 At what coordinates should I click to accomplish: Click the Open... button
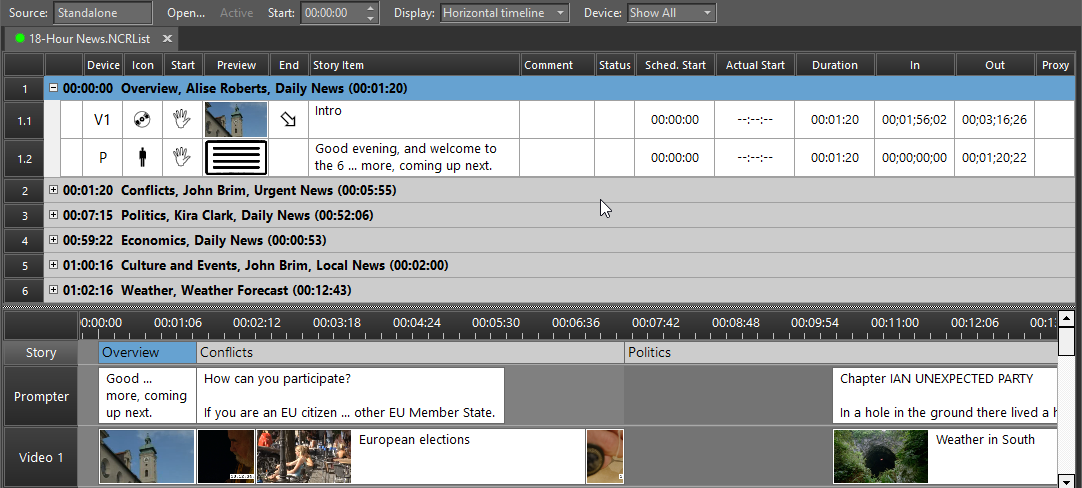click(185, 13)
